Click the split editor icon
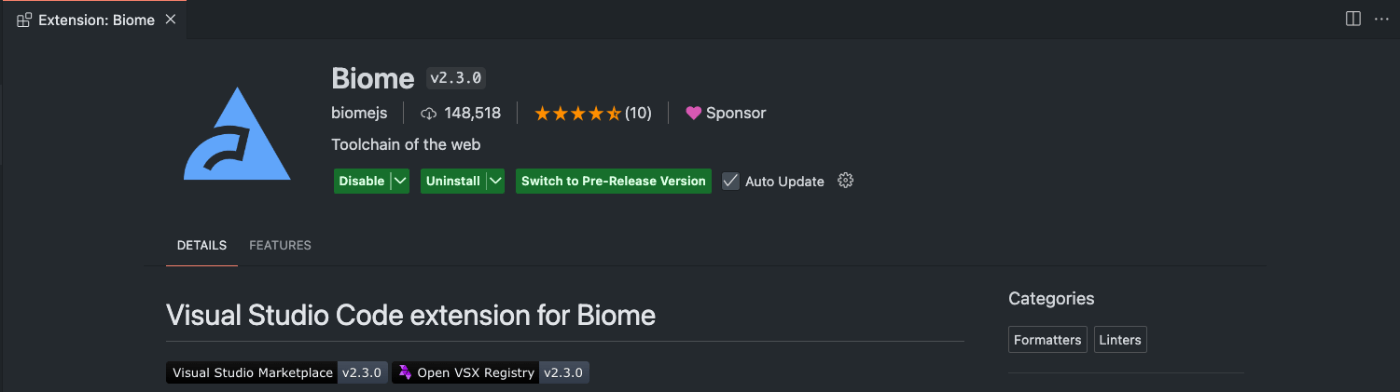Image resolution: width=1400 pixels, height=392 pixels. tap(1353, 19)
